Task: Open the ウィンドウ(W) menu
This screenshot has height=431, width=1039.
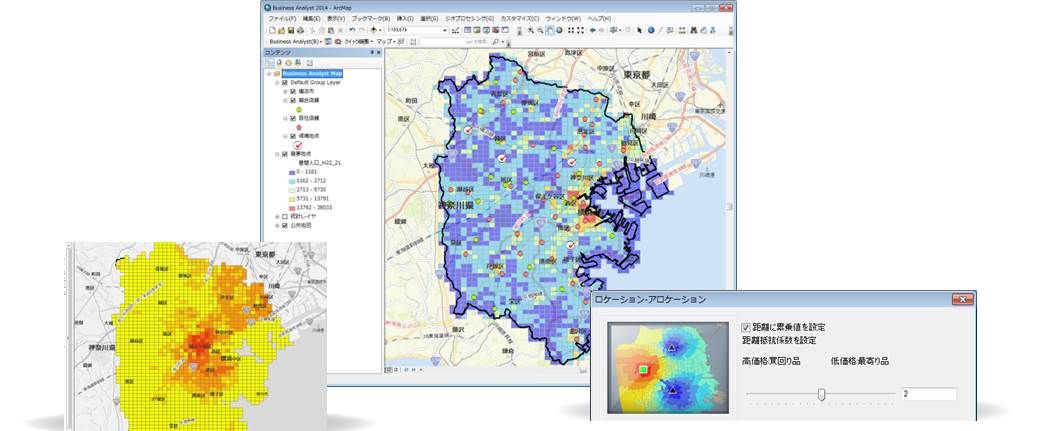Action: click(563, 19)
